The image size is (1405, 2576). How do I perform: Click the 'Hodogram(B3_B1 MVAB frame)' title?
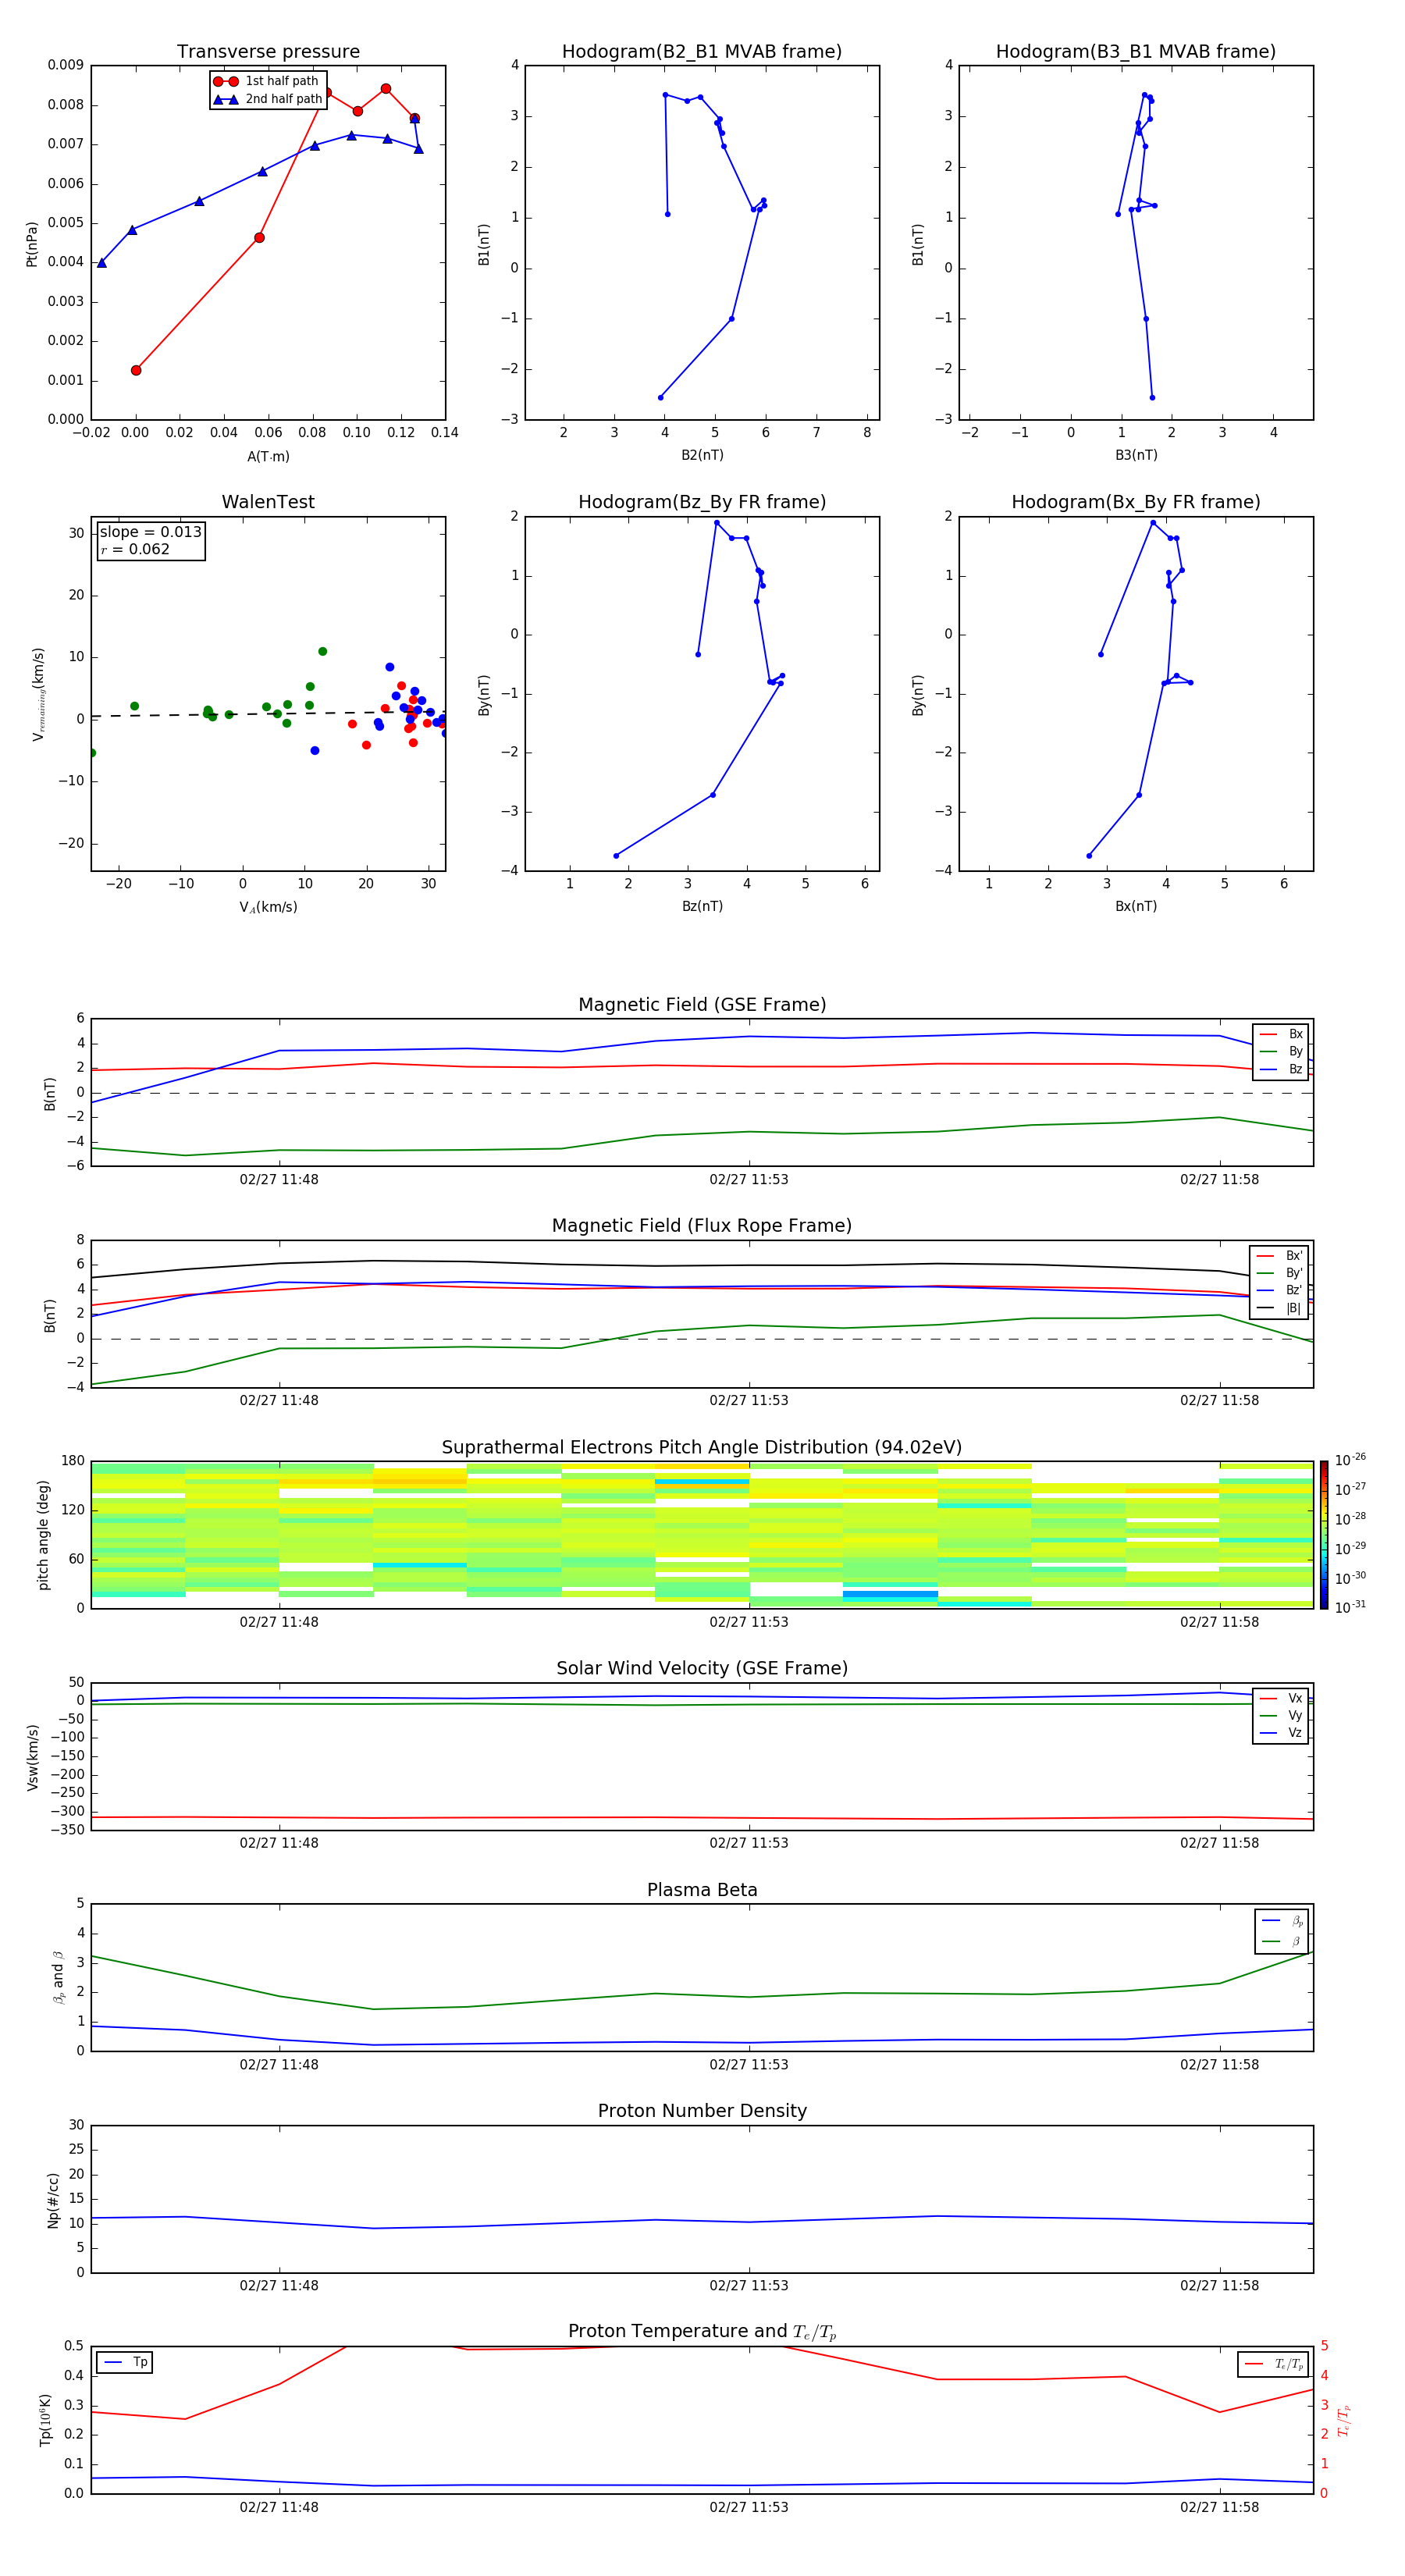1136,52
